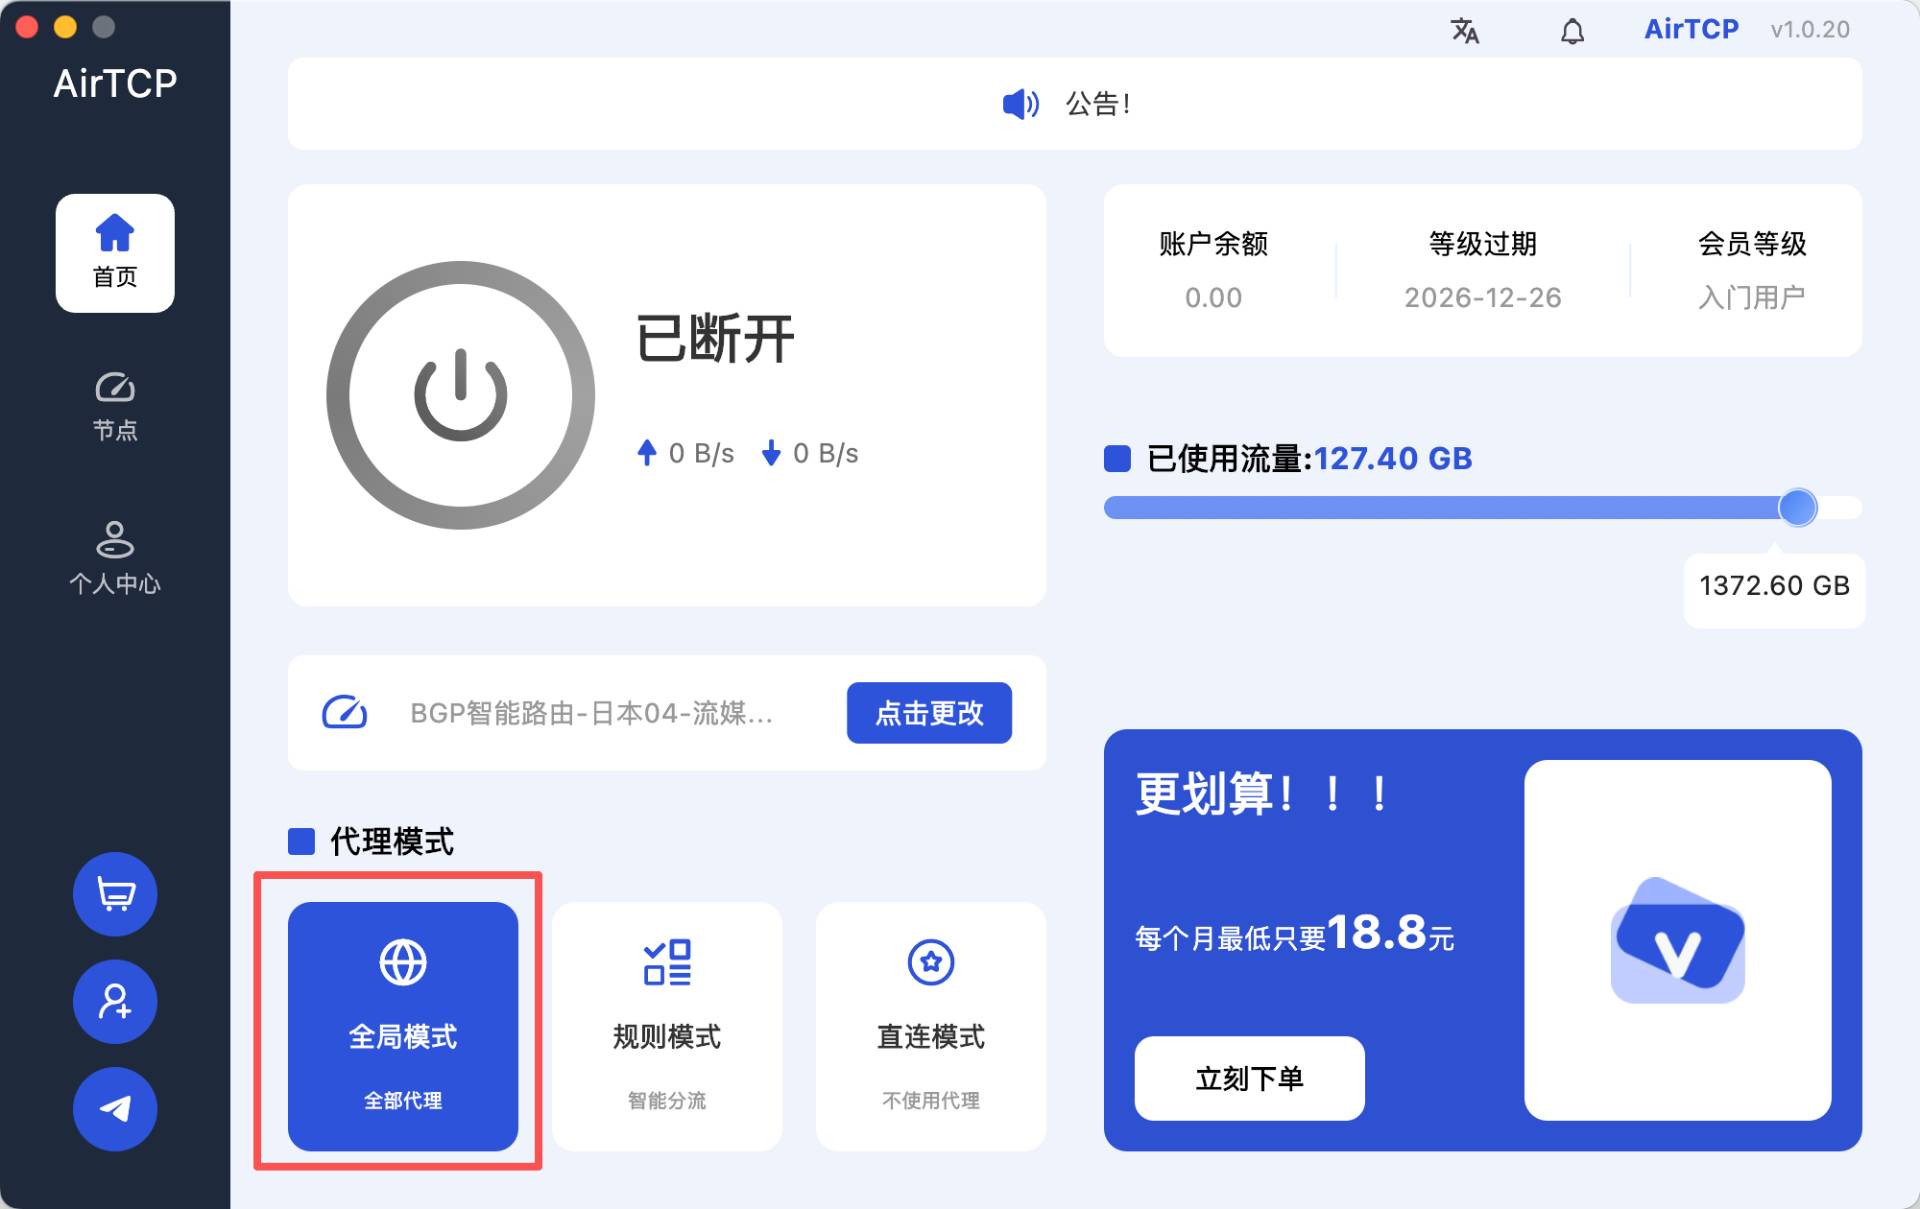
Task: Click the VIP card logo thumbnail
Action: click(x=1677, y=940)
